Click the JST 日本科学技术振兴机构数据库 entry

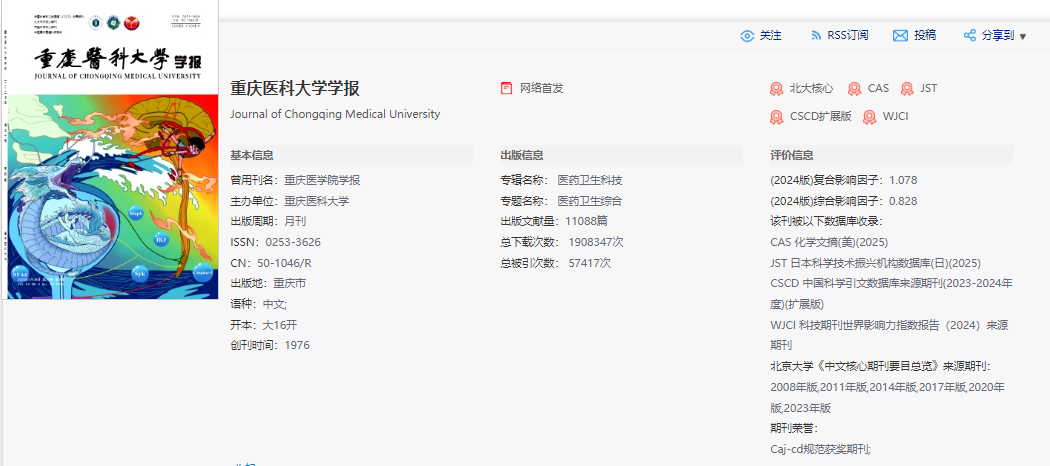click(875, 262)
